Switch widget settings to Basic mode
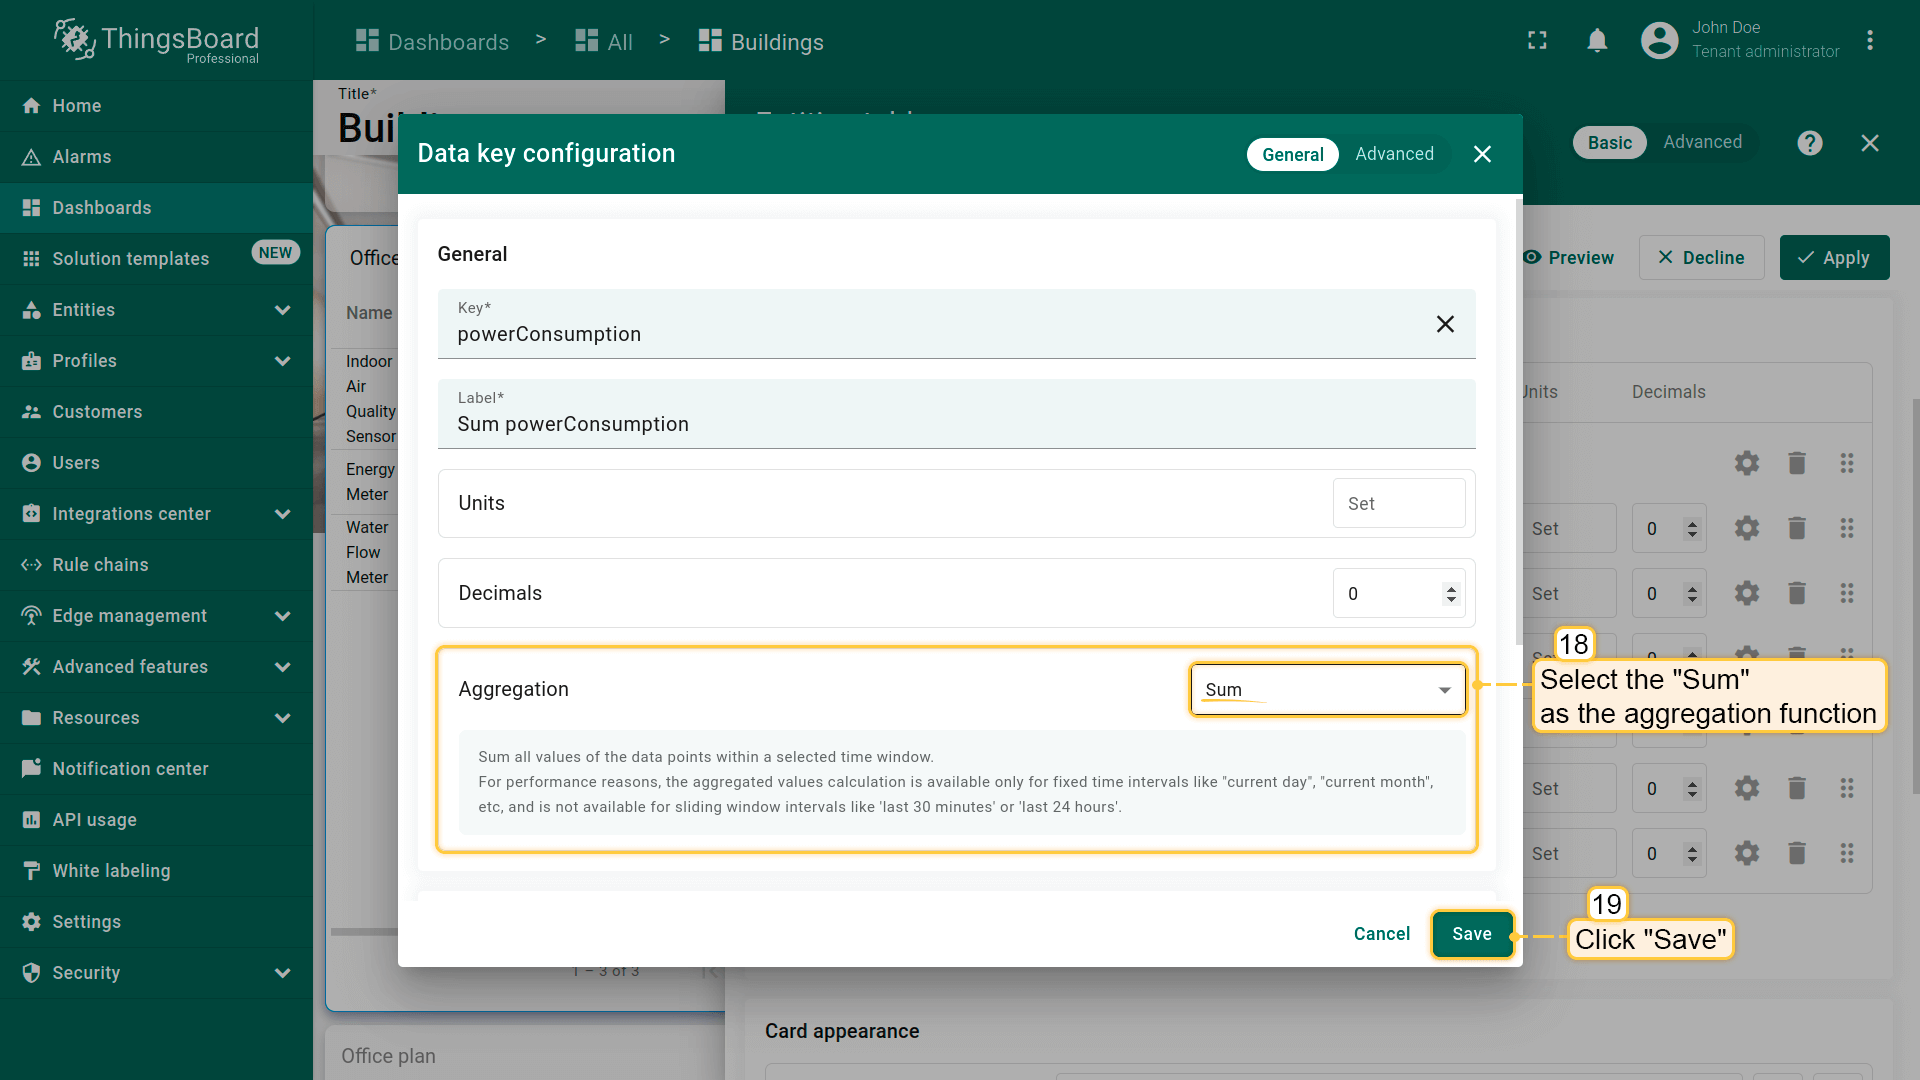1920x1080 pixels. pyautogui.click(x=1609, y=143)
